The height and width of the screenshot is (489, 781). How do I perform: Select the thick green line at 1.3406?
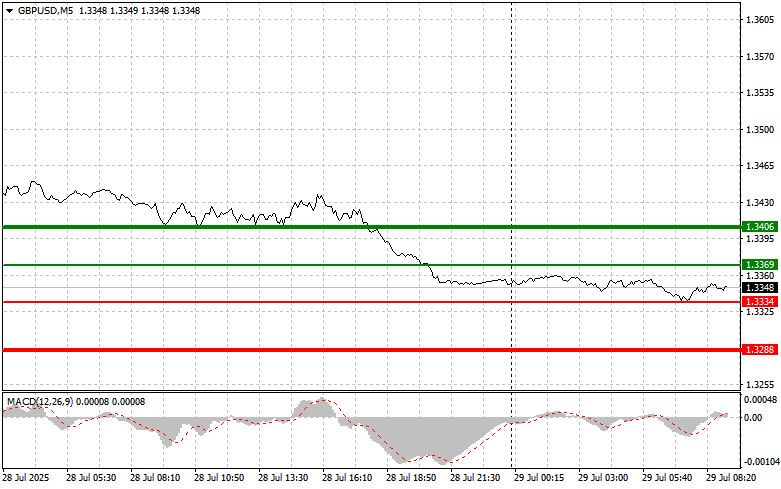[250, 227]
